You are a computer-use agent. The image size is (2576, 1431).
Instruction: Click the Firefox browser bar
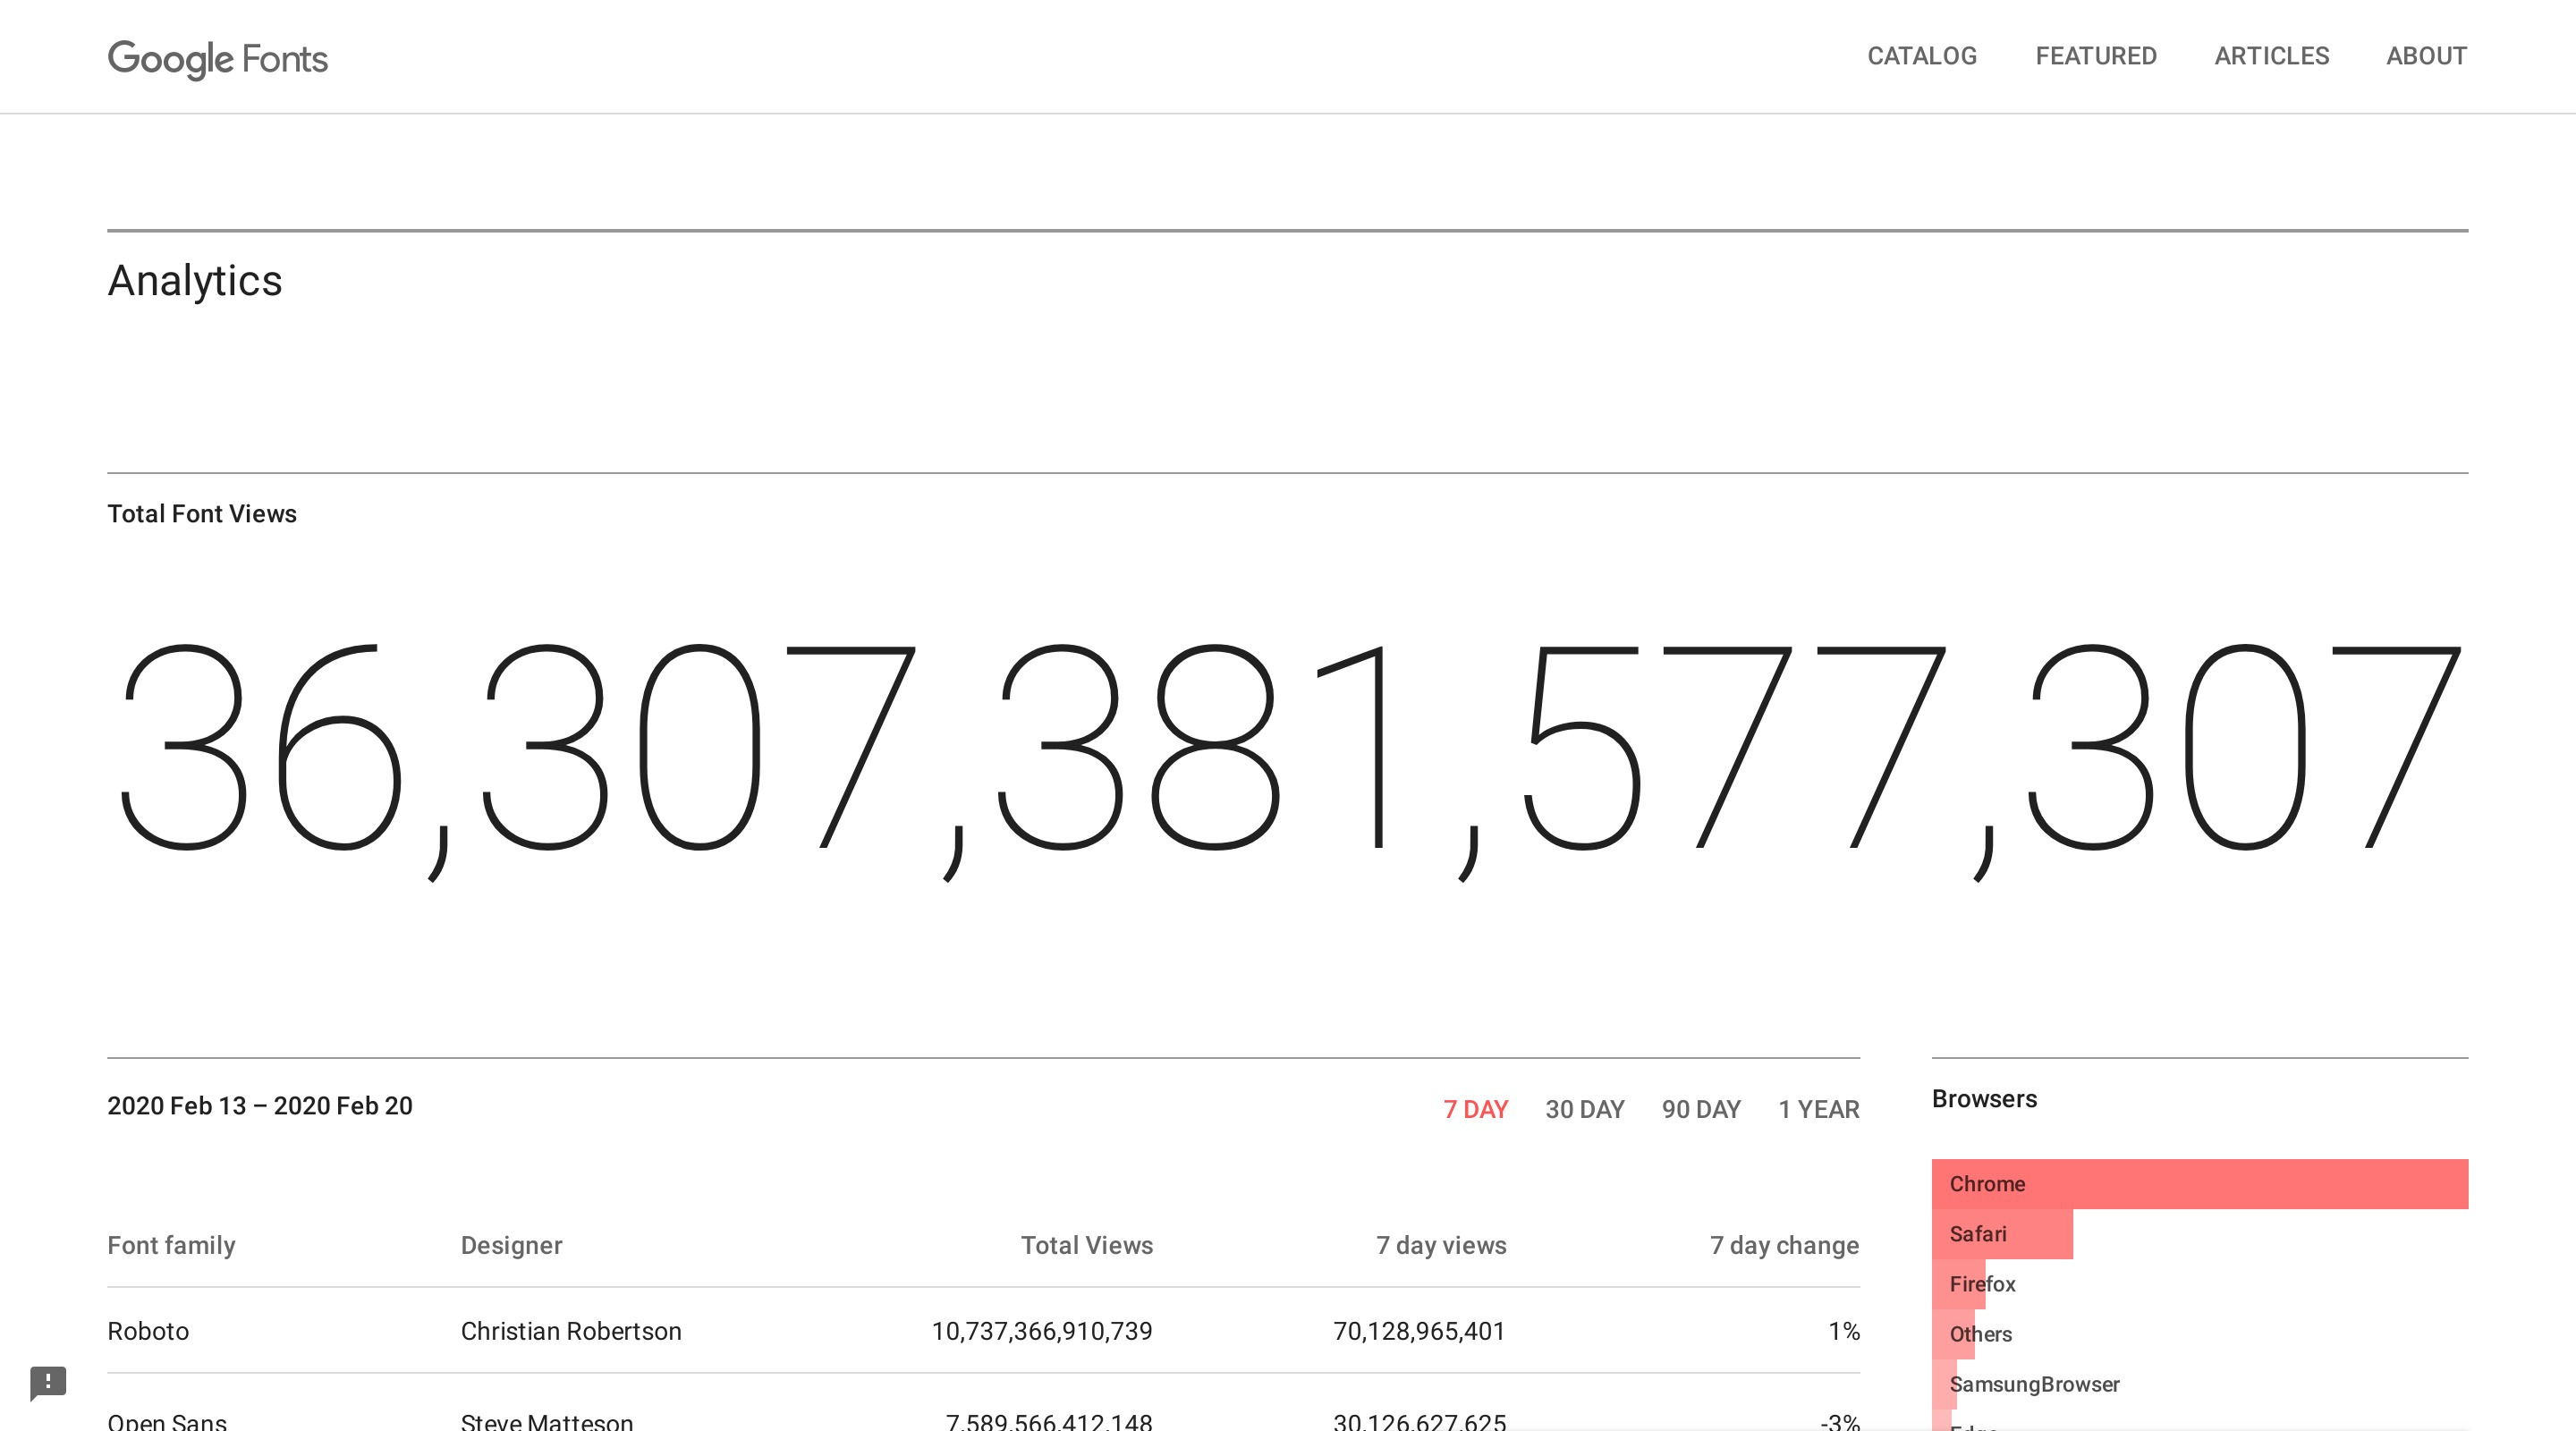point(1960,1284)
